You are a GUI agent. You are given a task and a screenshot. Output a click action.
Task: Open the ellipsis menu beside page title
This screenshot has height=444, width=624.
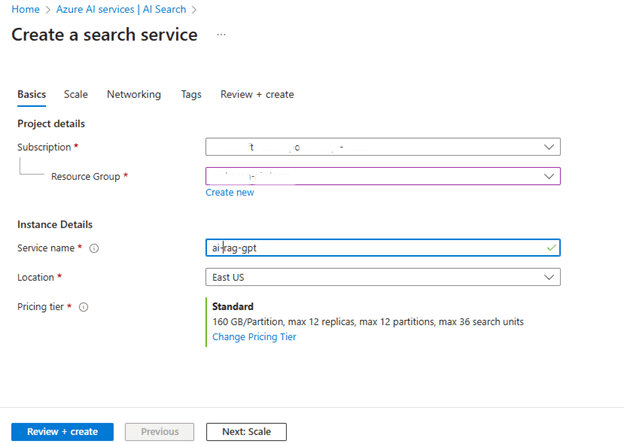[x=221, y=34]
